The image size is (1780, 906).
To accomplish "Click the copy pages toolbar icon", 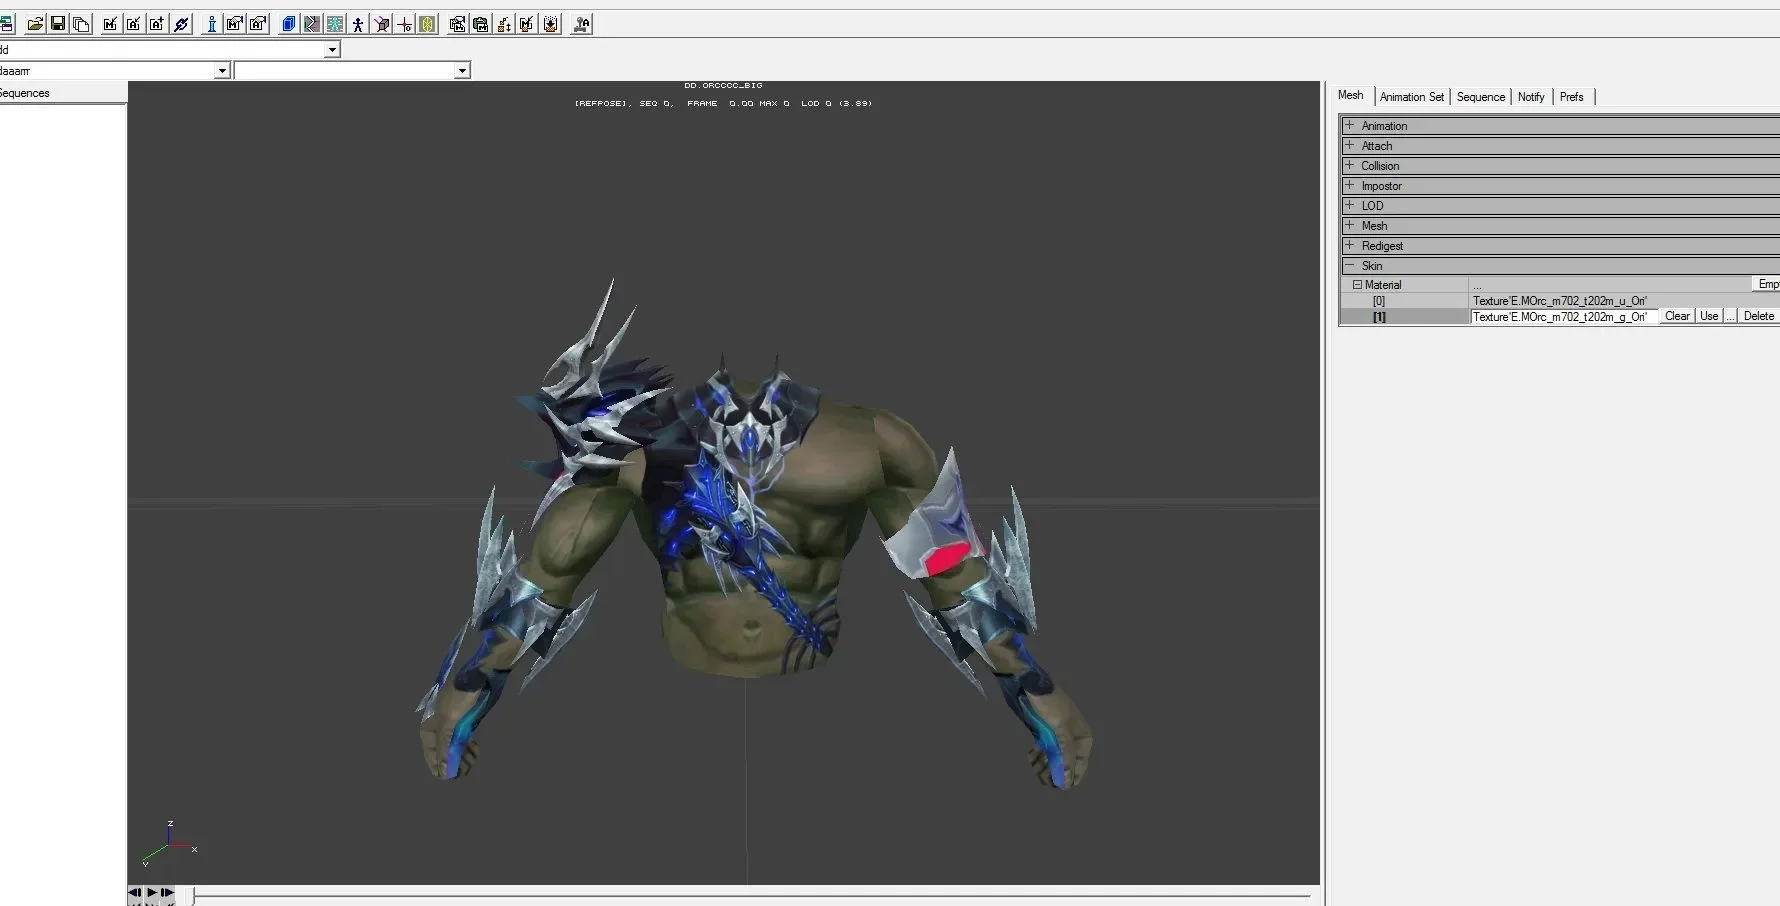I will tap(81, 24).
